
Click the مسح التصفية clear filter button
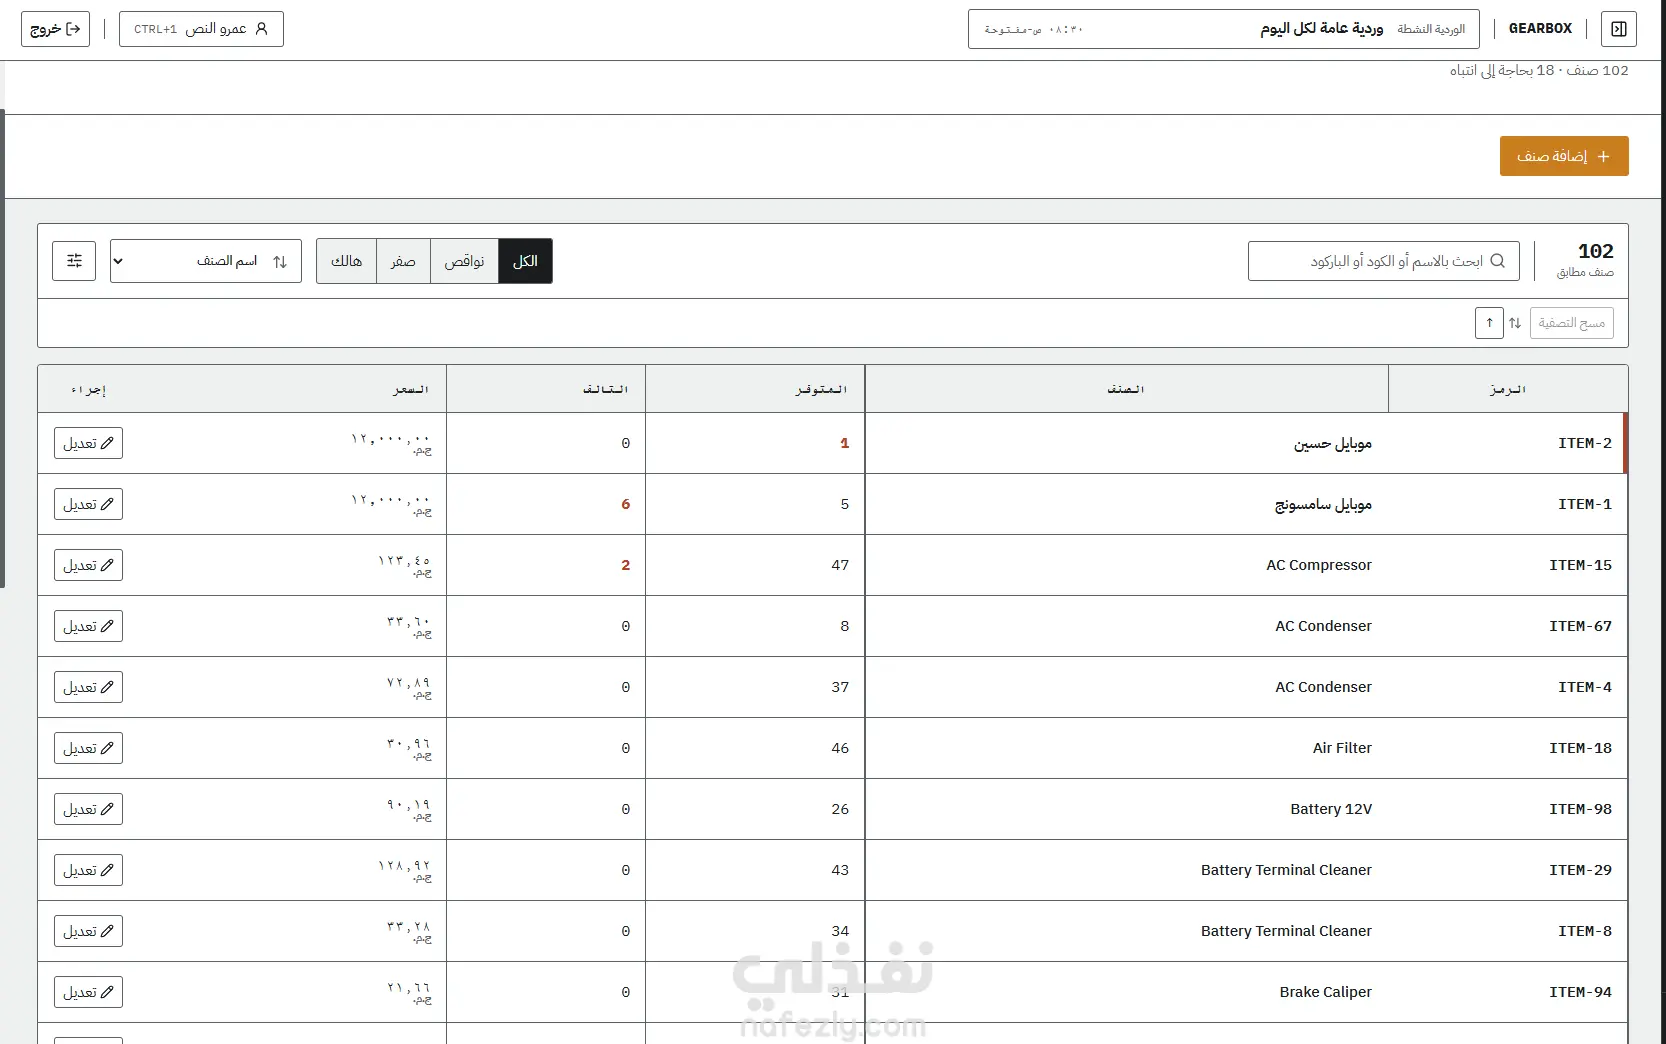[x=1572, y=323]
